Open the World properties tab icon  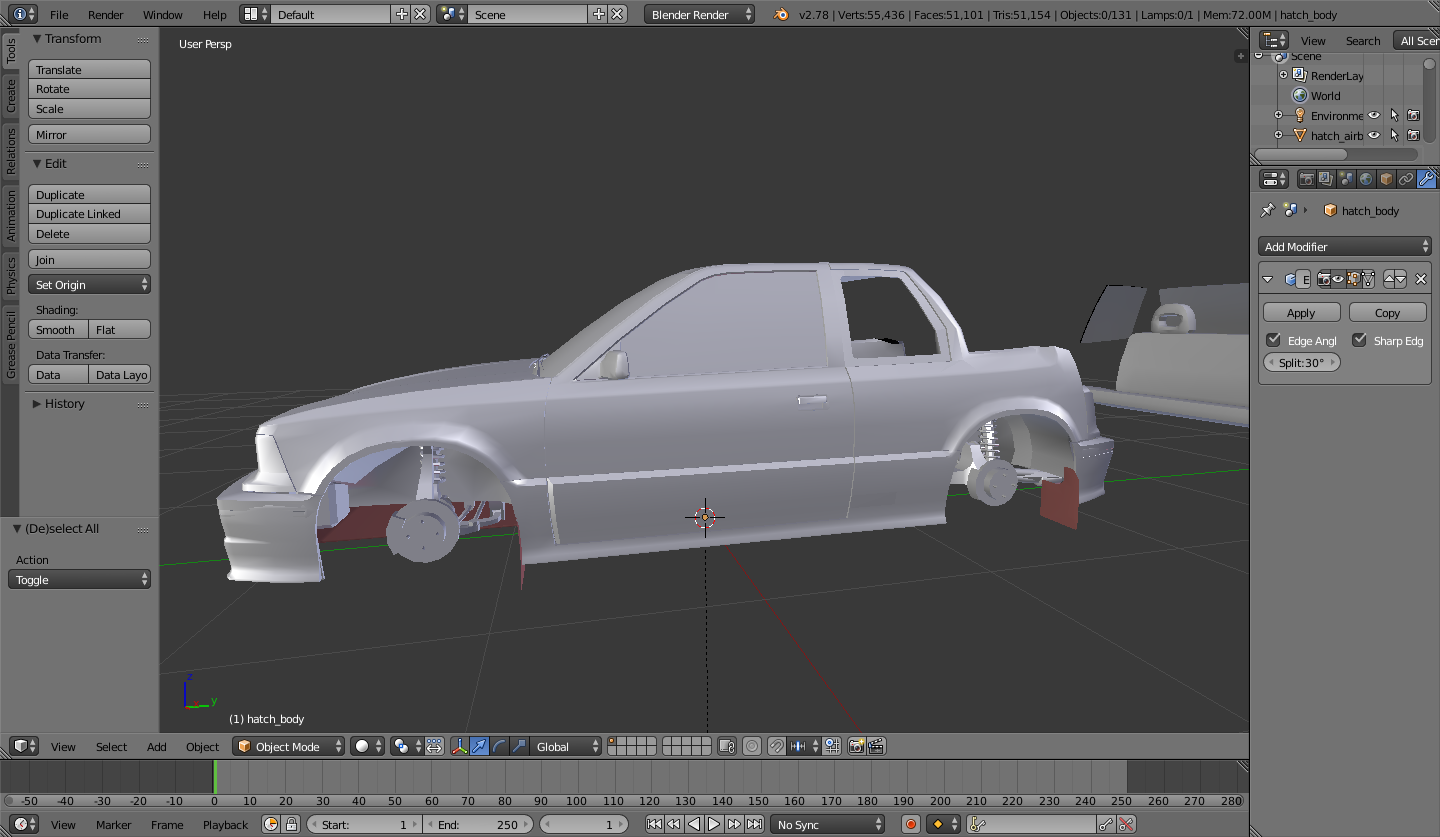click(1366, 179)
